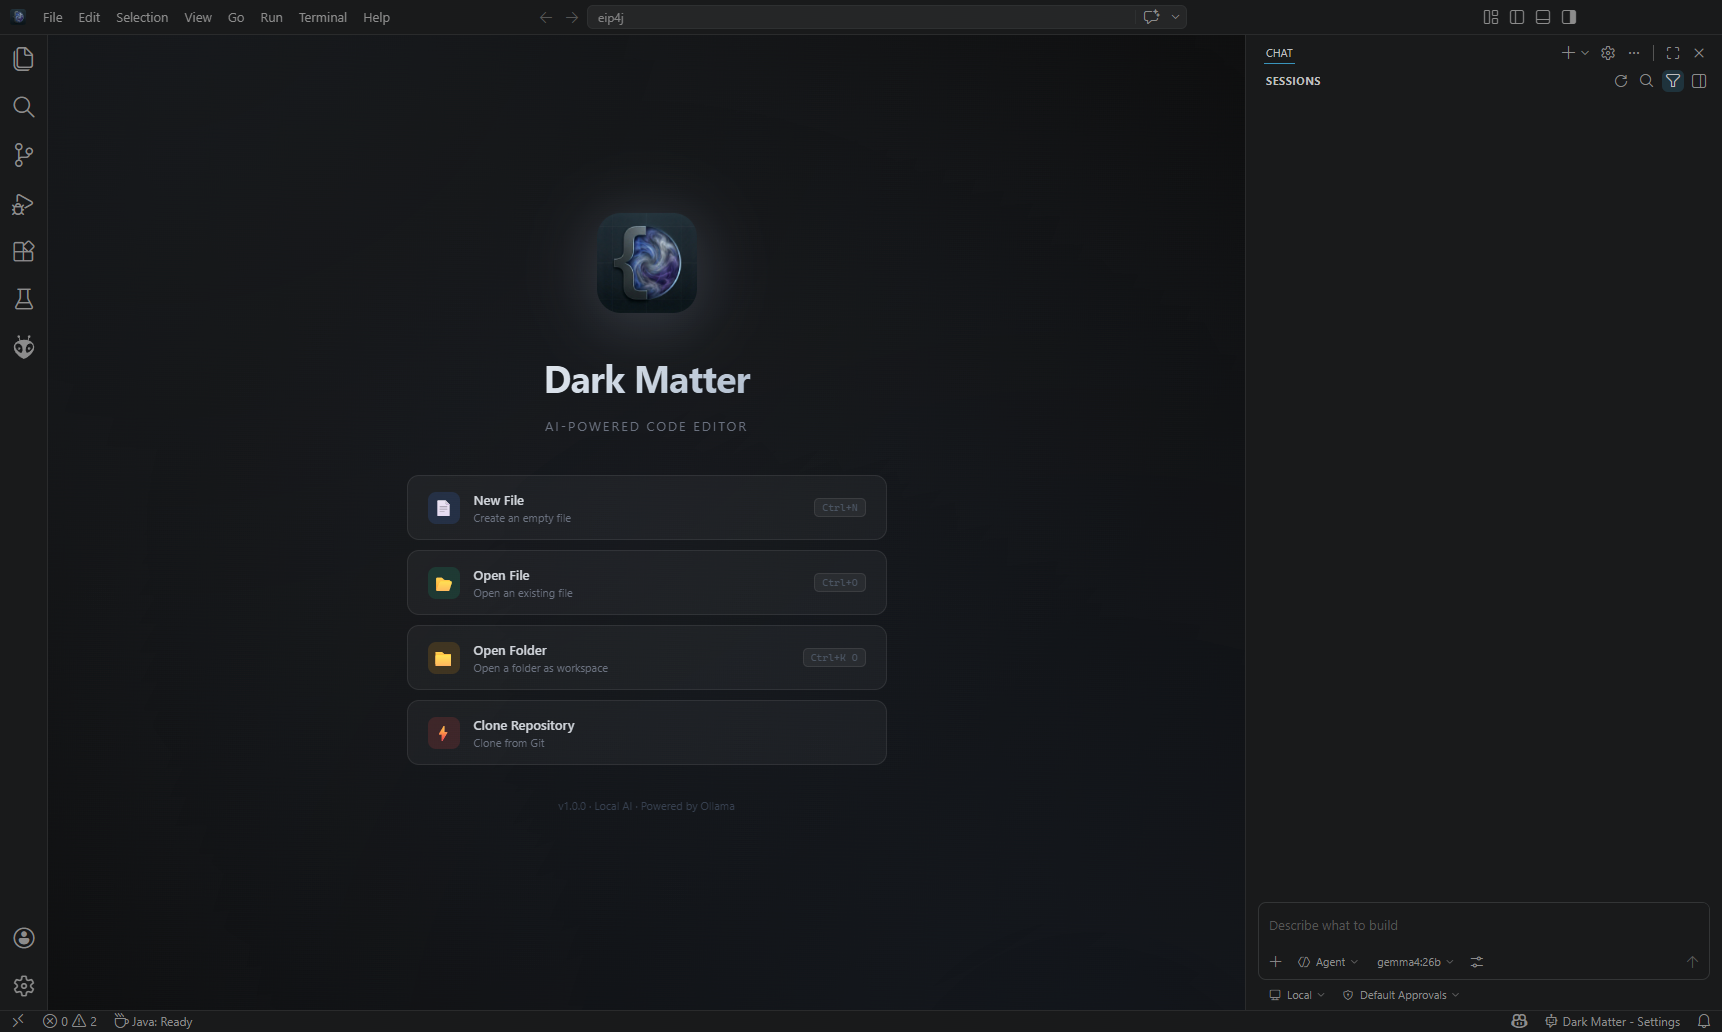This screenshot has height=1032, width=1722.
Task: Refresh the sessions list
Action: click(1621, 81)
